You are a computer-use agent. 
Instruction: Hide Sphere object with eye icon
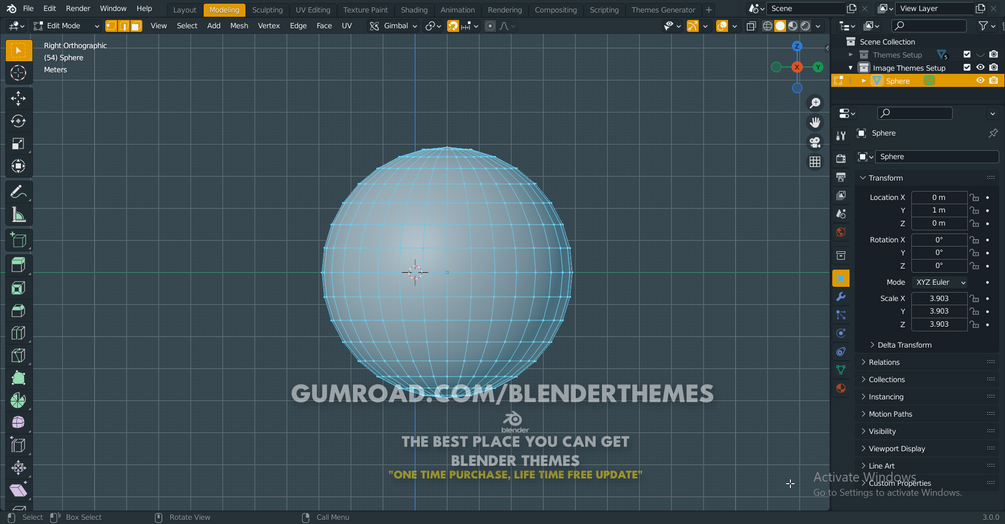point(980,81)
